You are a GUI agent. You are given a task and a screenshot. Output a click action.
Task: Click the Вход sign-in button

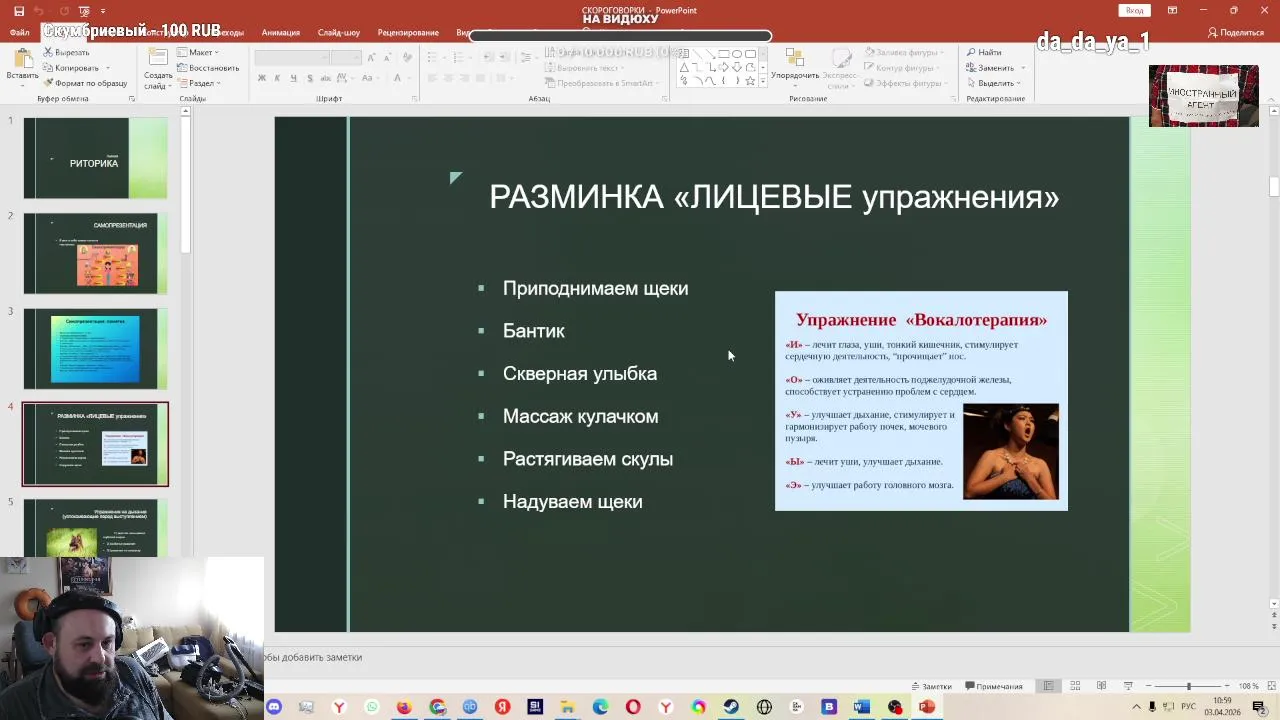tap(1135, 11)
